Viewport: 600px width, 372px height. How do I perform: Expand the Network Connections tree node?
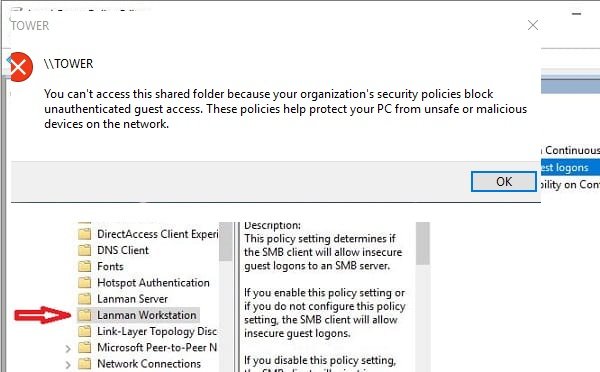click(68, 364)
